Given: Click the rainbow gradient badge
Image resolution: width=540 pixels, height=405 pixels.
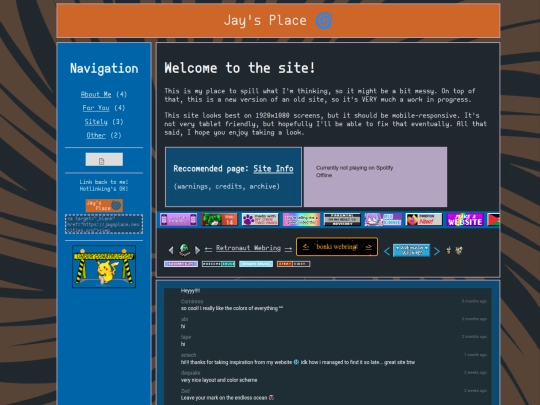Looking at the screenshot, I should tap(301, 219).
